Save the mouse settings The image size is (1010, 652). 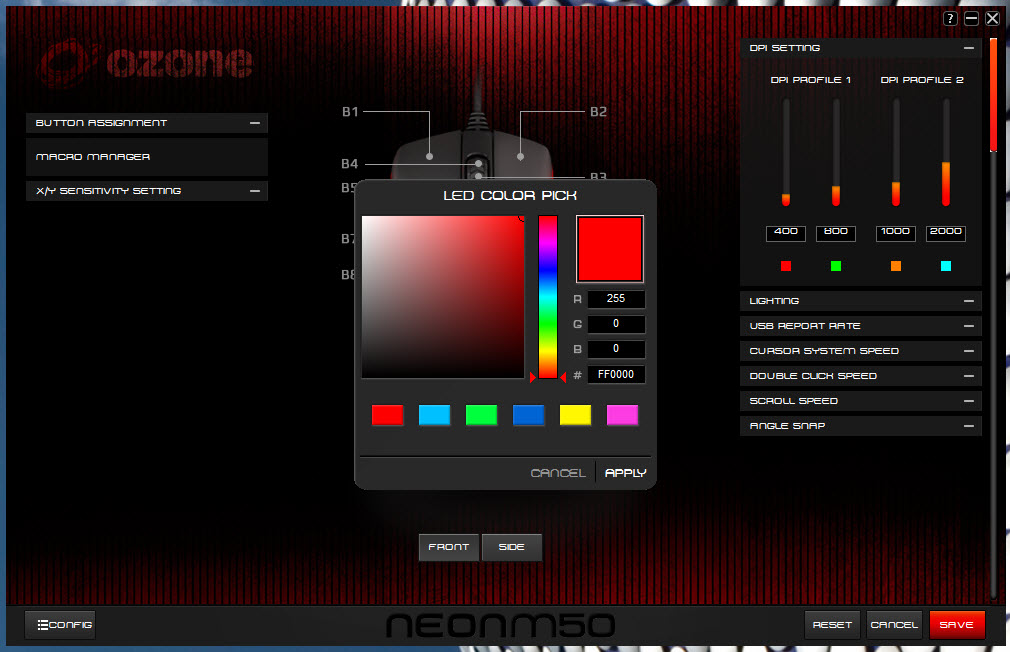tap(957, 625)
